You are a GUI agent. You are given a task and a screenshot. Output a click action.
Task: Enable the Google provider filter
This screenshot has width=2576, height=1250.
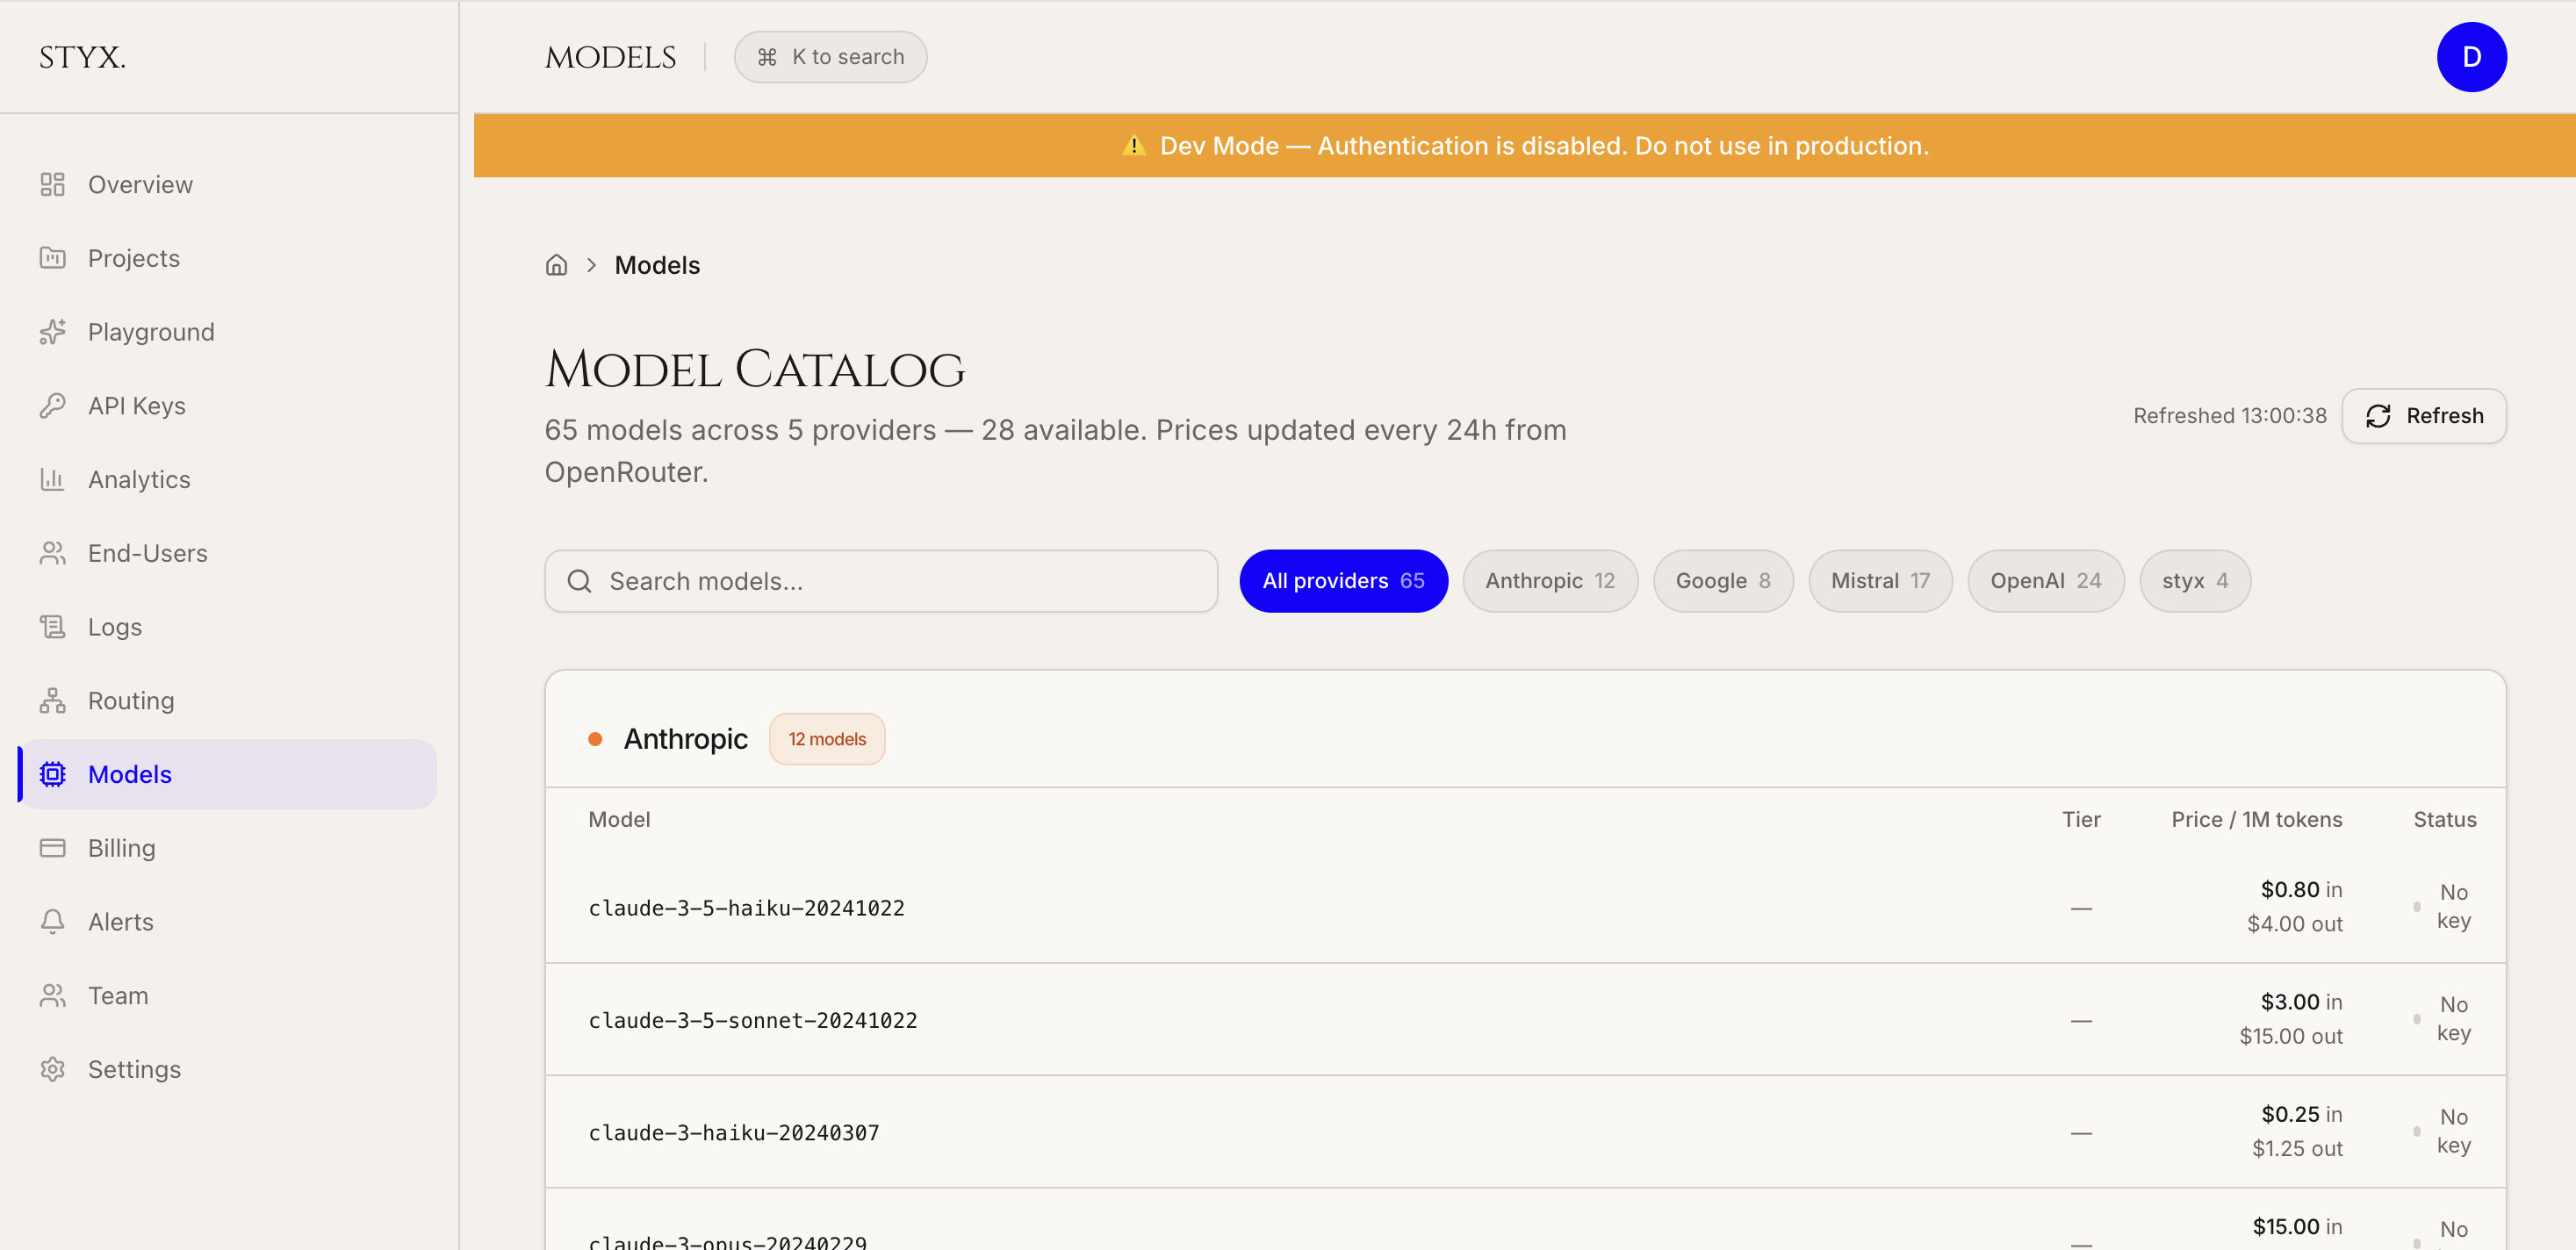[1723, 580]
